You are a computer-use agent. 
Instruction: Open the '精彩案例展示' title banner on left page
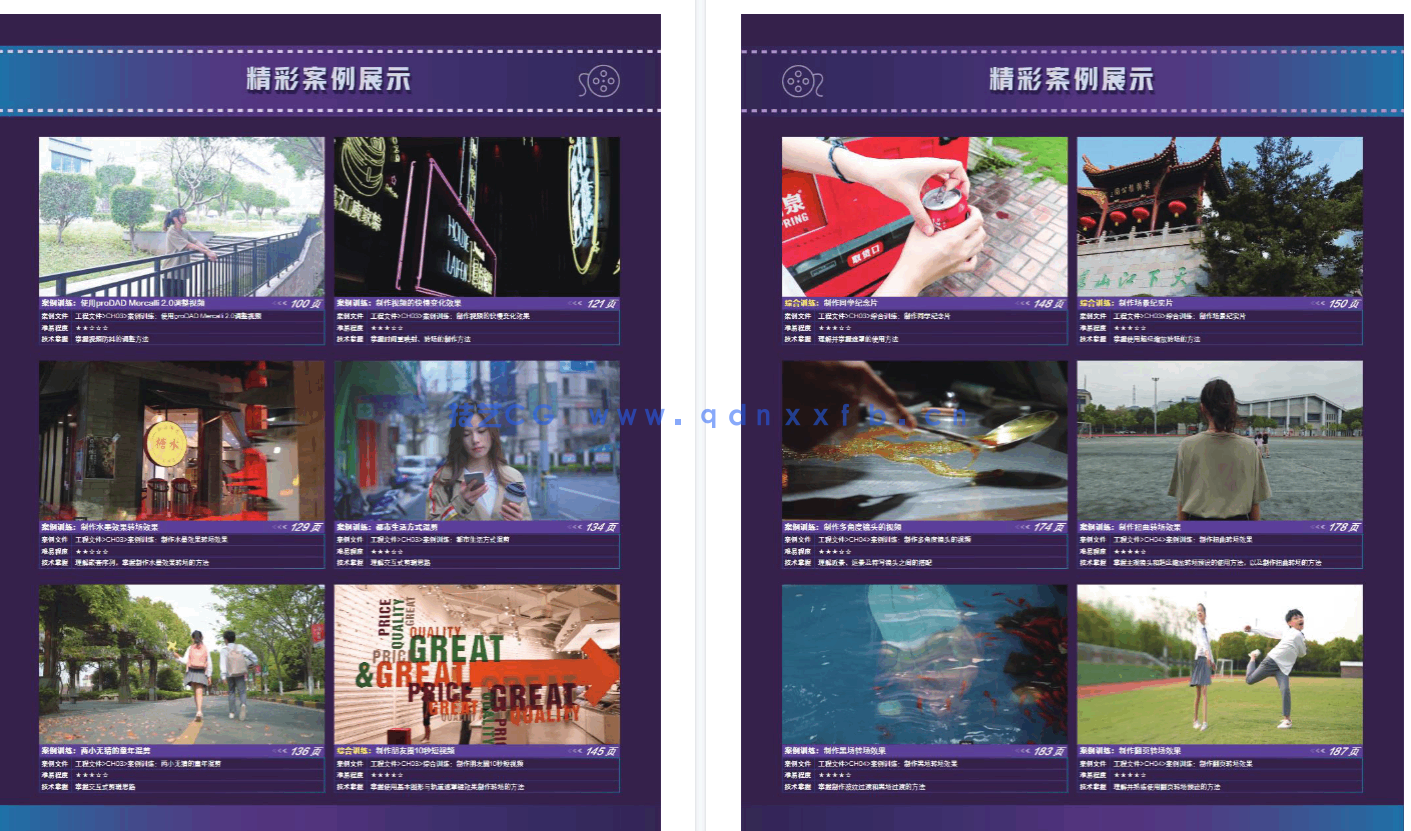tap(330, 81)
